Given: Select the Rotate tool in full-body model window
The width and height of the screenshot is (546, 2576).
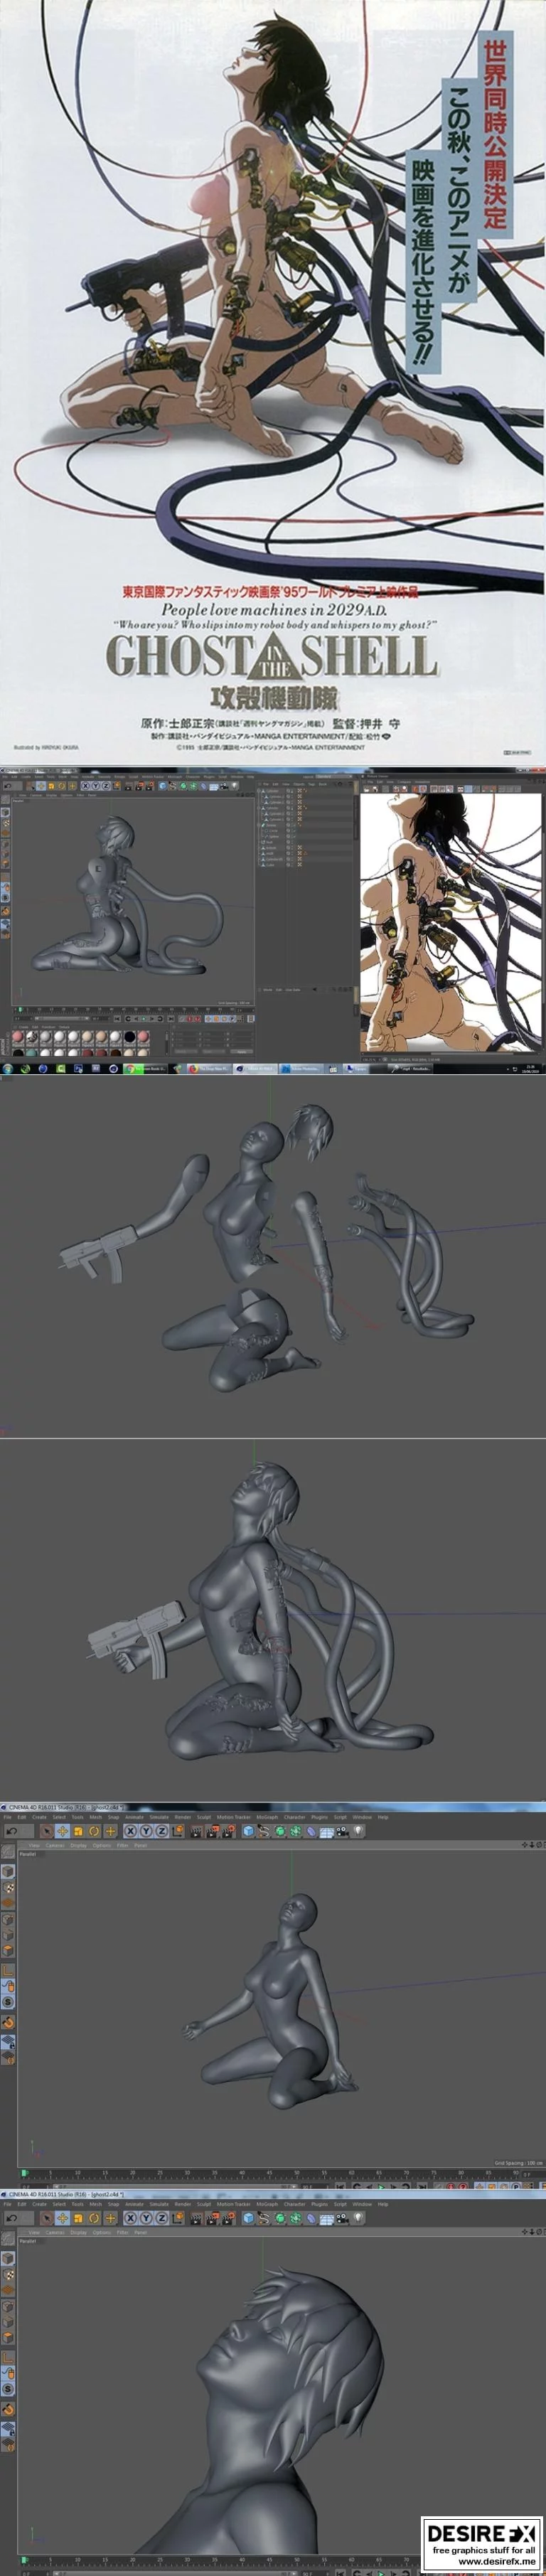Looking at the screenshot, I should click(94, 1831).
